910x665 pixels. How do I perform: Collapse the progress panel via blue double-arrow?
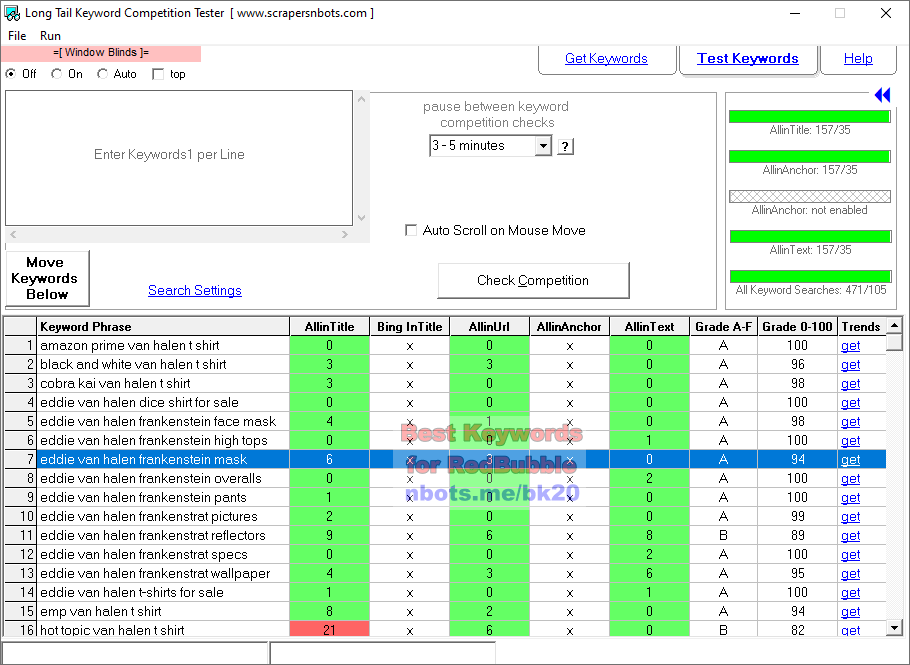pyautogui.click(x=882, y=95)
